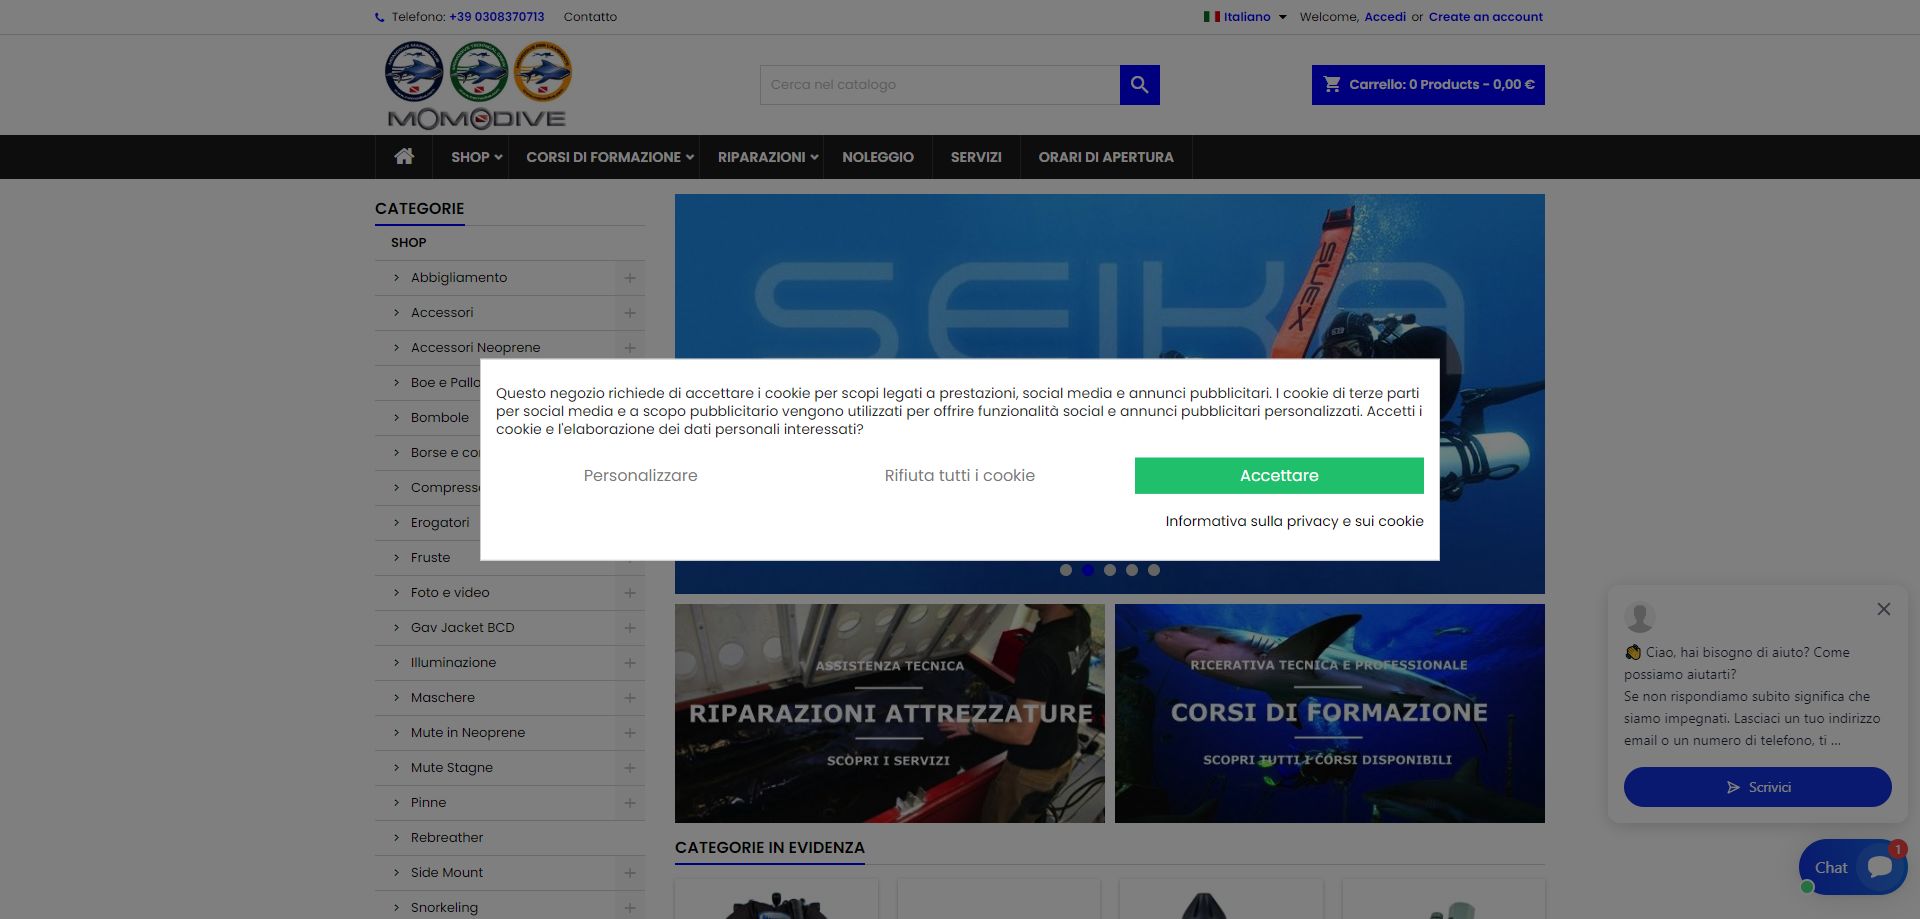
Task: Go to NOLEGGIO page
Action: click(x=878, y=157)
